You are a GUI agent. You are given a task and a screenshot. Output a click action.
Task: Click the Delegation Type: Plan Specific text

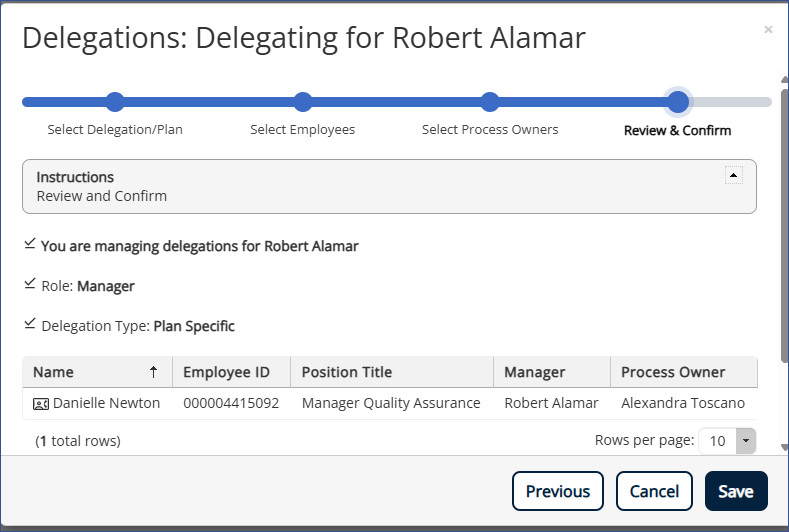138,326
